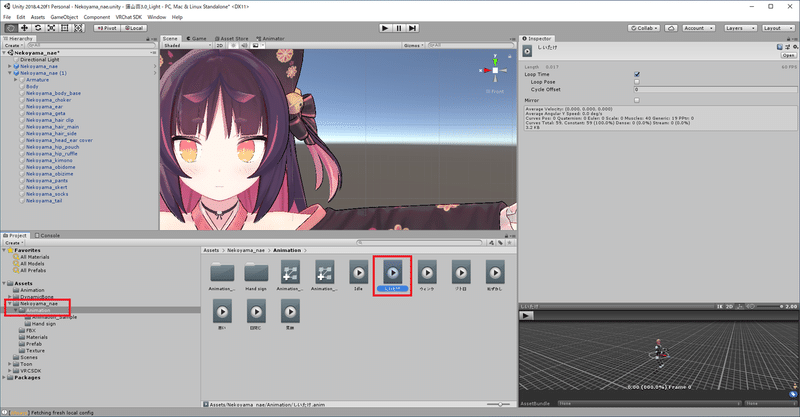Toggle the Loop Time checkbox
The width and height of the screenshot is (800, 417).
(x=637, y=75)
